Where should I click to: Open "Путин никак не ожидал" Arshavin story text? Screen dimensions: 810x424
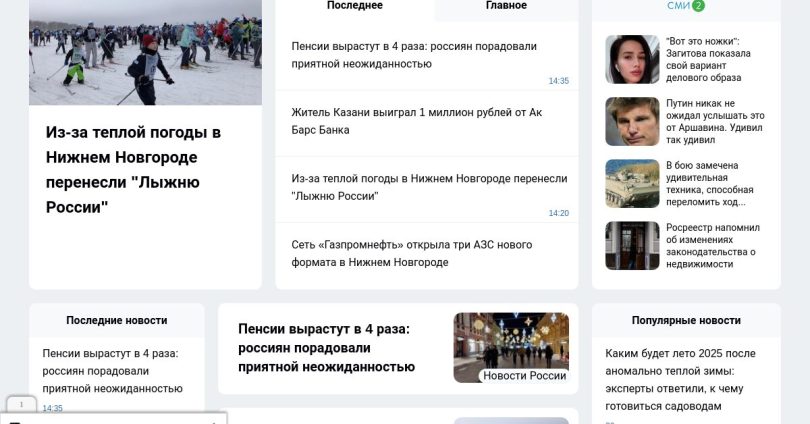(x=715, y=121)
